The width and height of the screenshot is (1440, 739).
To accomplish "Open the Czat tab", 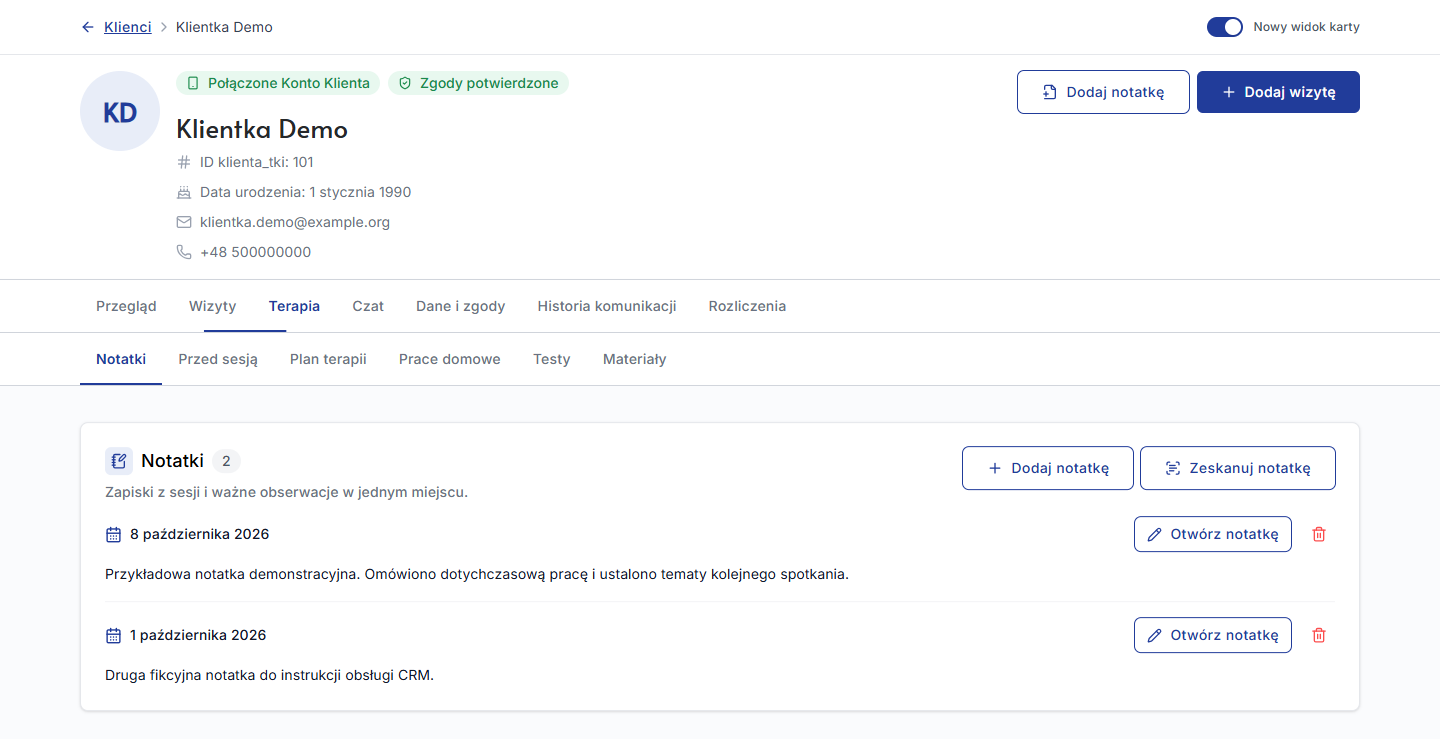I will tap(368, 306).
